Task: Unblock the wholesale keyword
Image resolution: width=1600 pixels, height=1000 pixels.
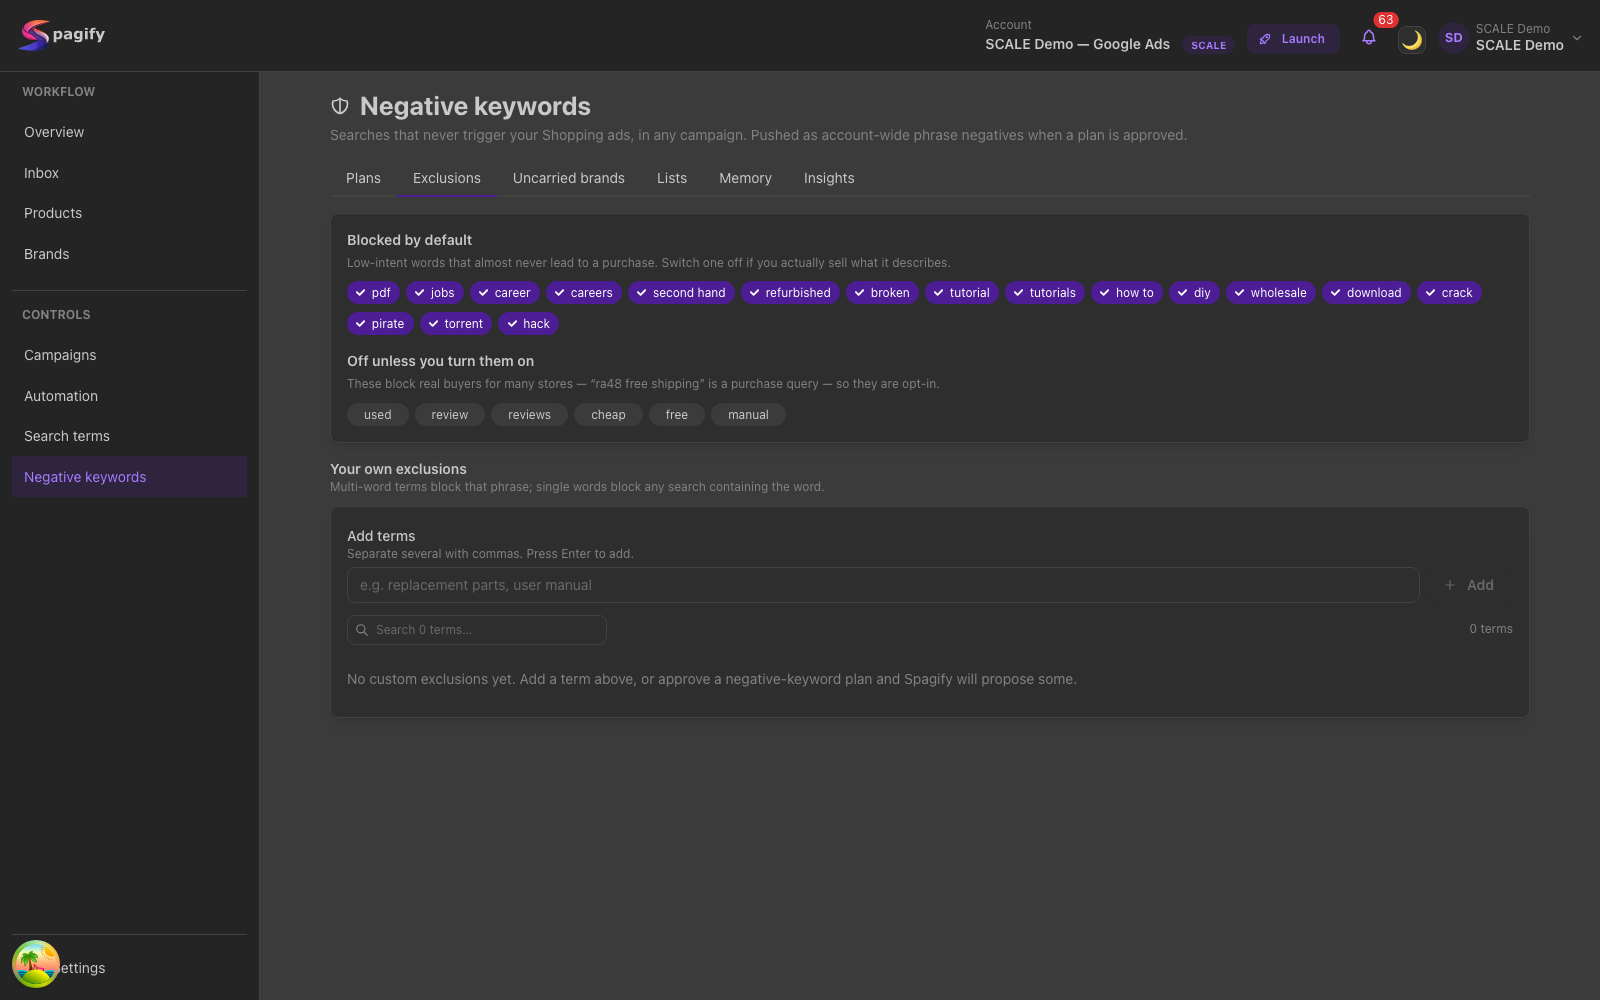Action: click(x=1271, y=293)
